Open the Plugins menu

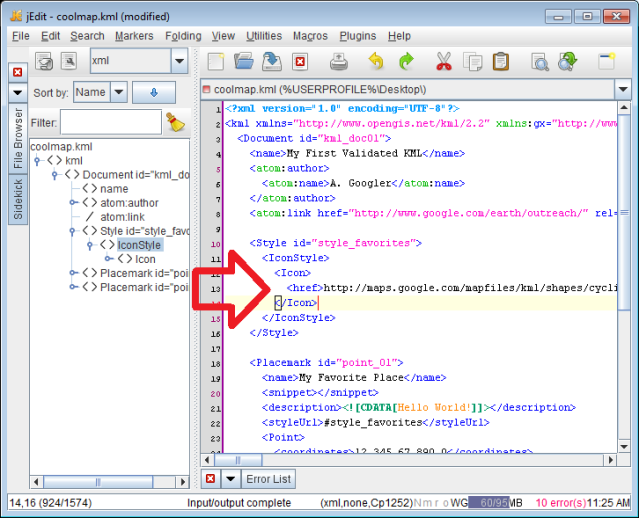(358, 36)
